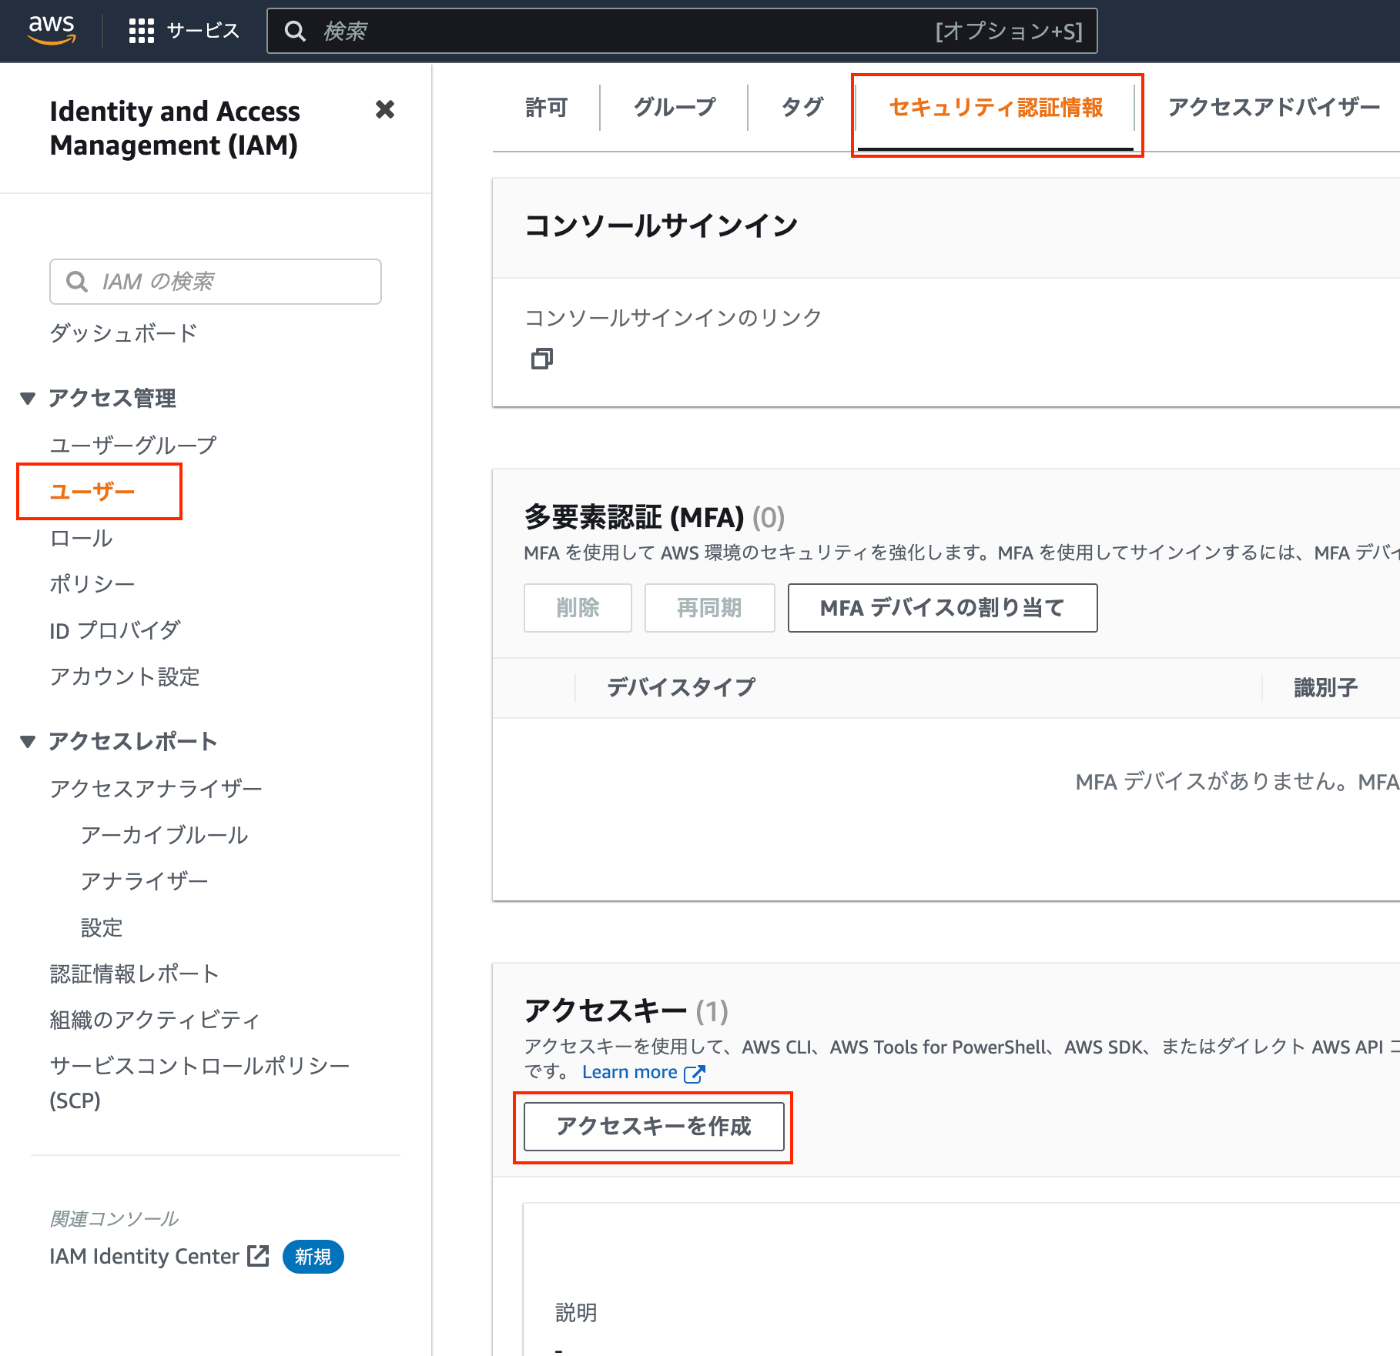
Task: Open ポリシー in the sidebar
Action: (92, 584)
